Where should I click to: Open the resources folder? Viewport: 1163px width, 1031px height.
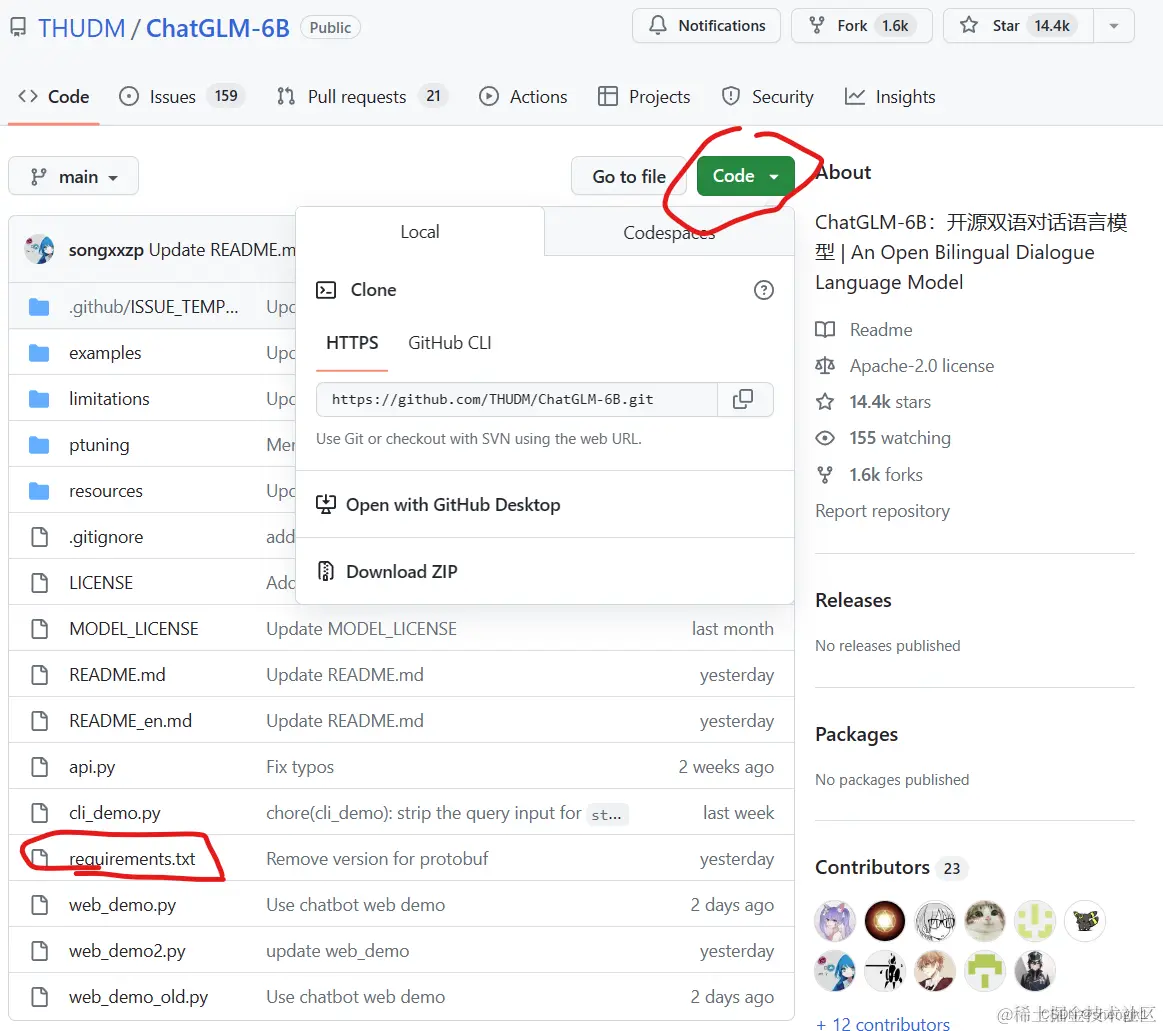pos(106,491)
